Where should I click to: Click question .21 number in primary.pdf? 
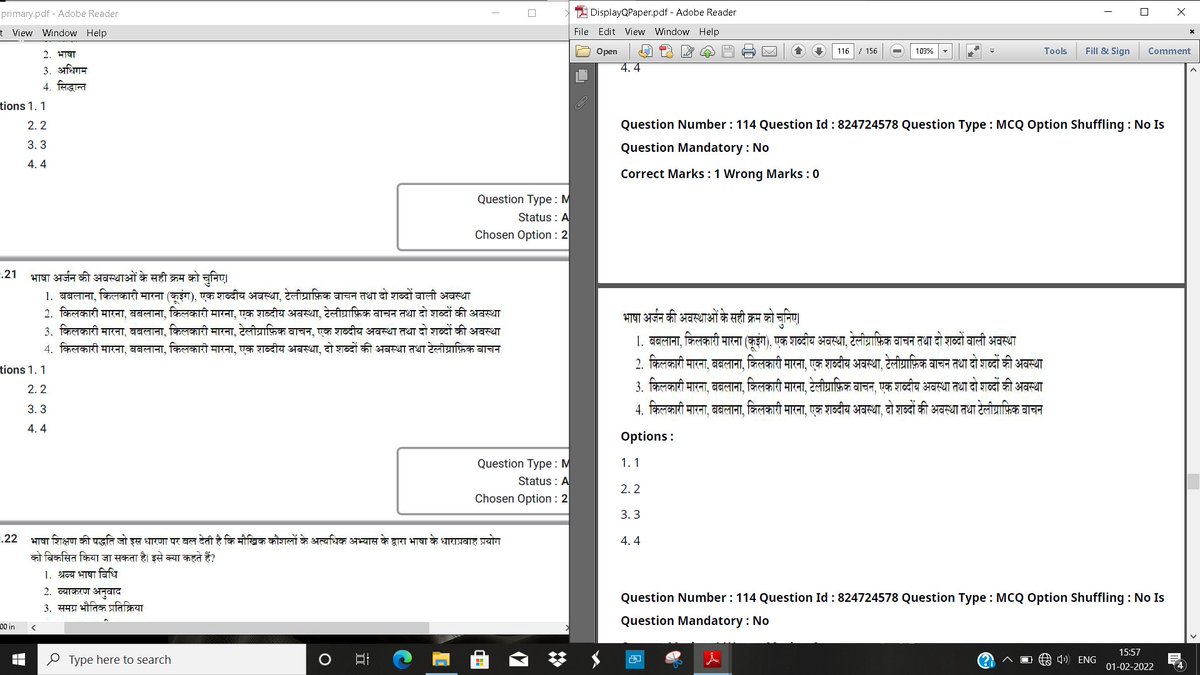[x=9, y=273]
